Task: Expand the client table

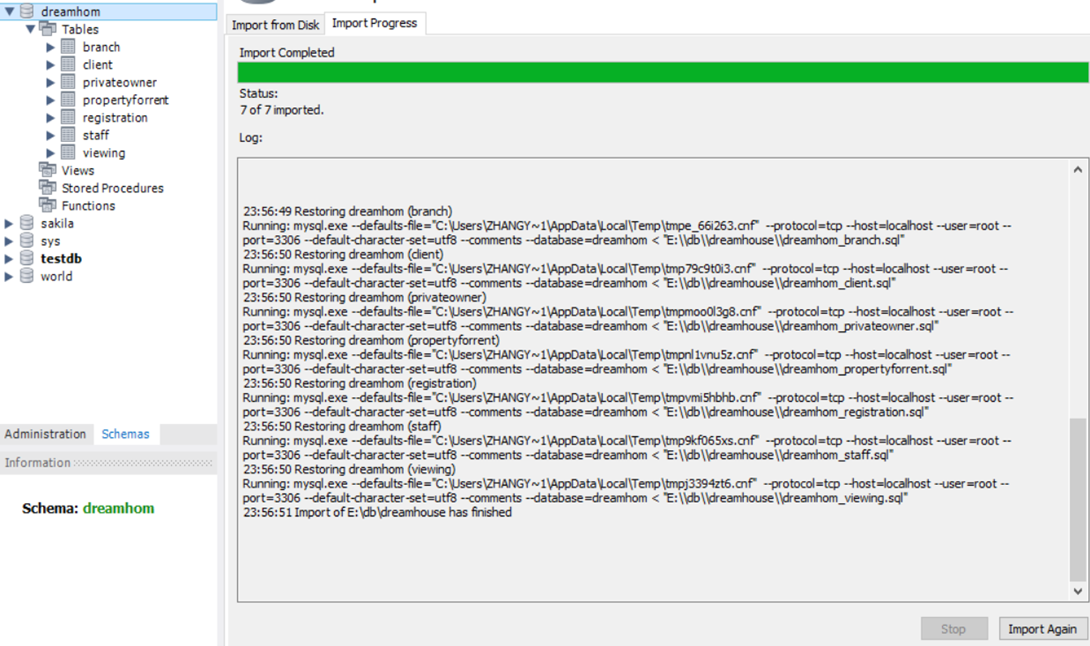Action: [x=50, y=65]
